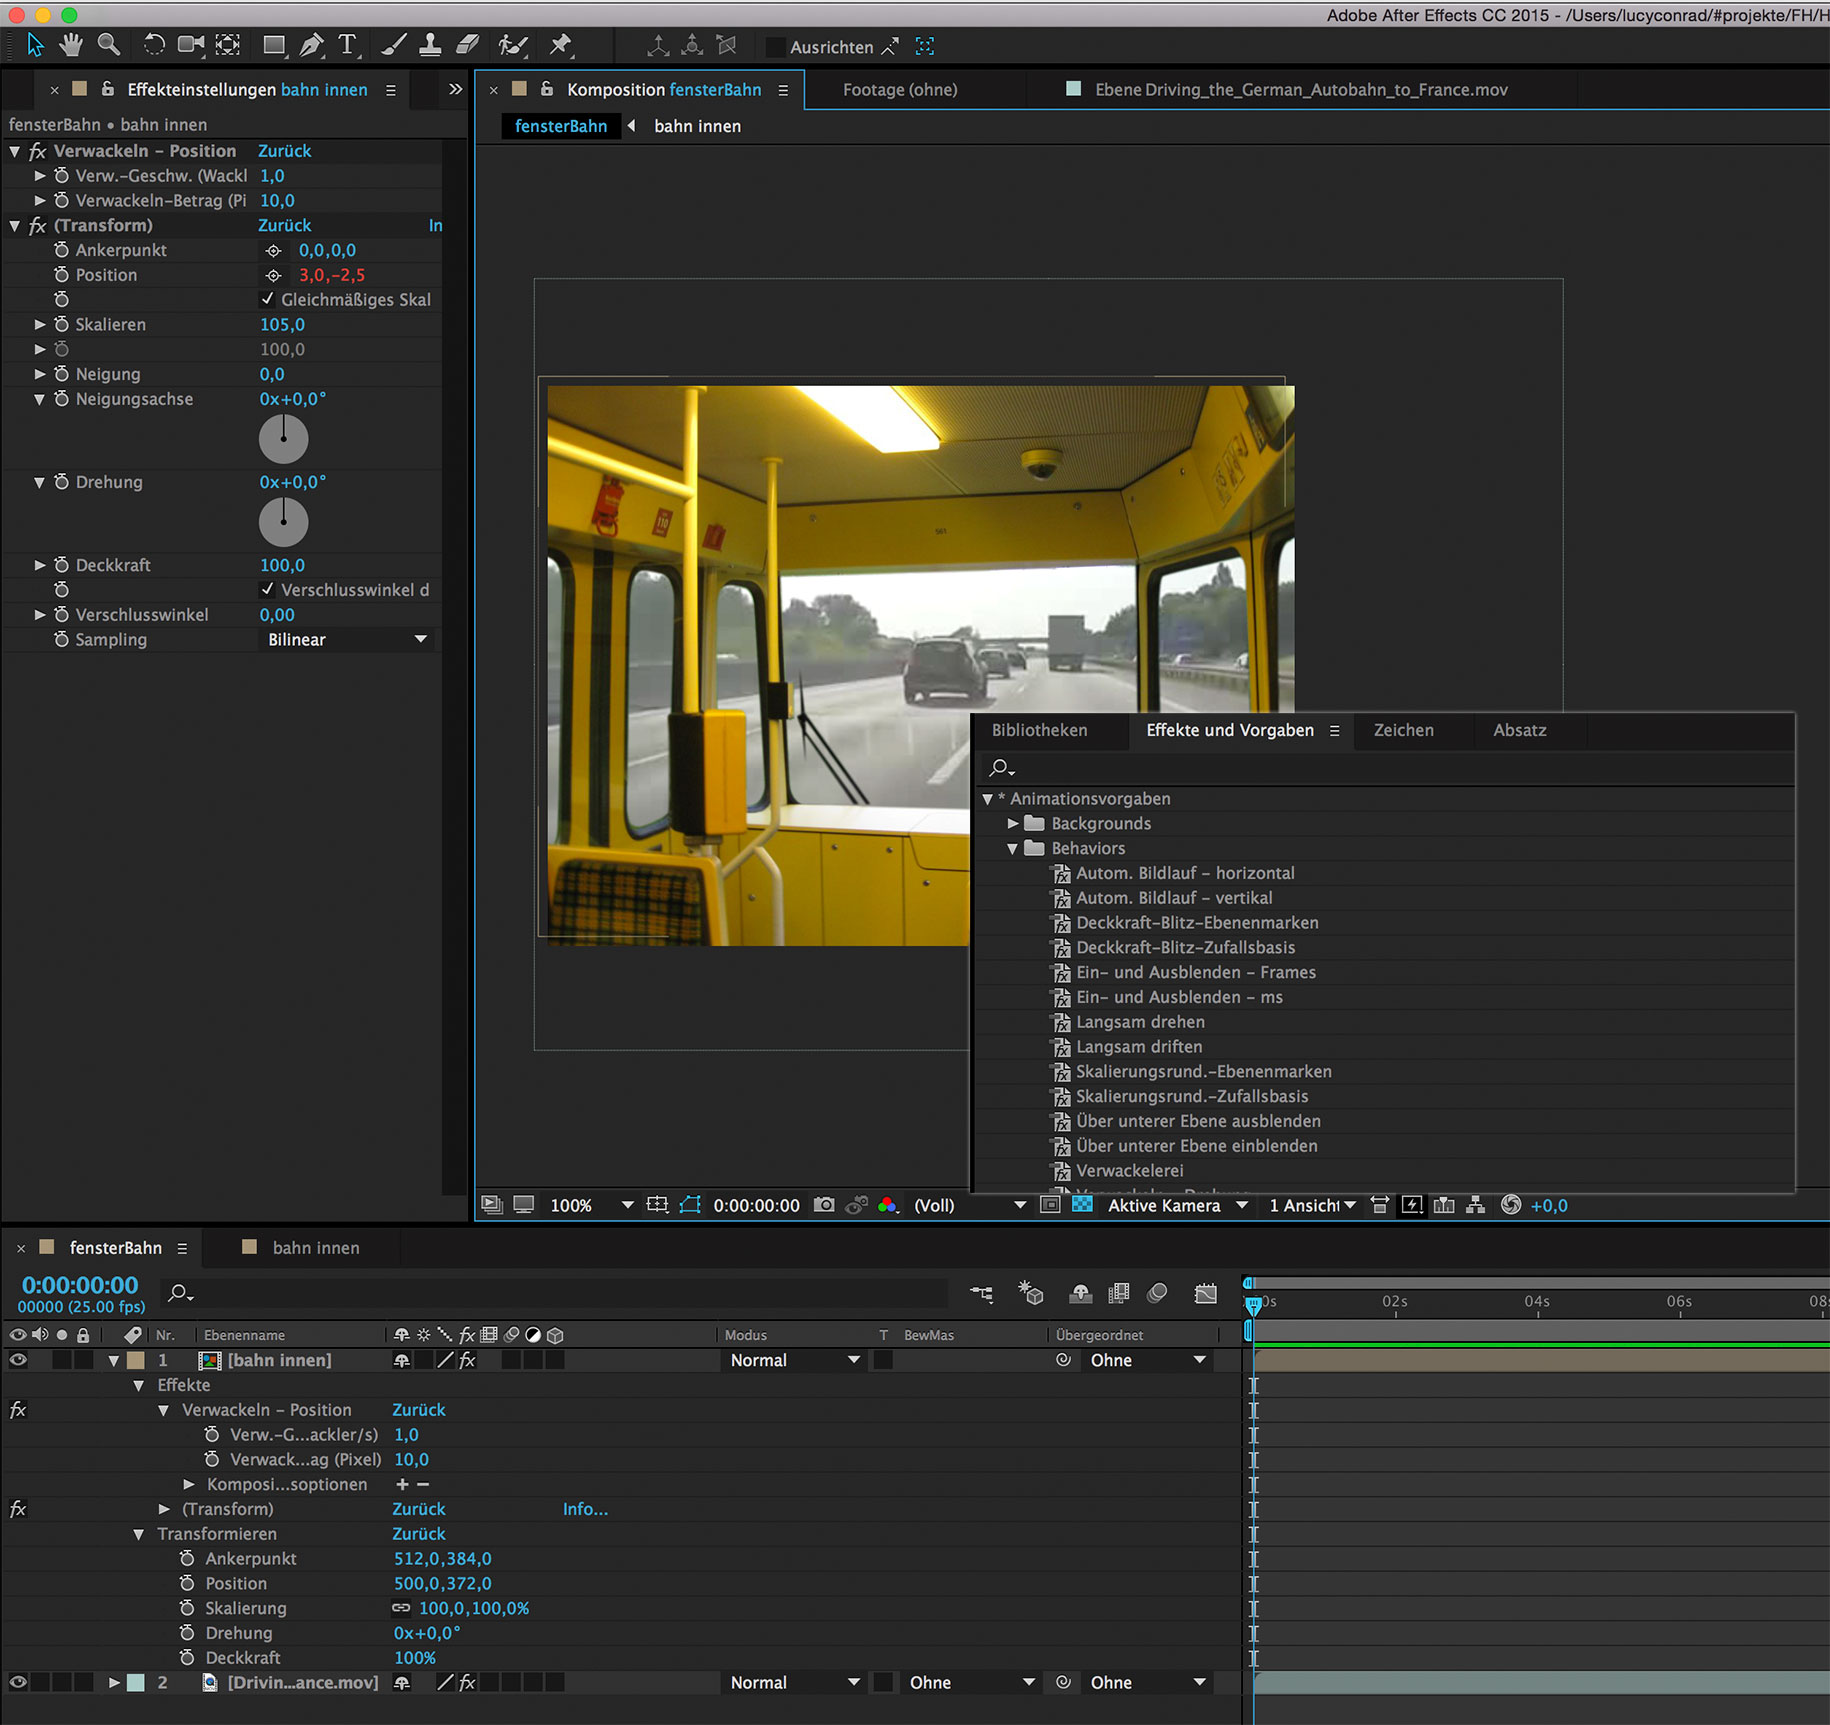
Task: Uncheck Gleichmäßiges Skalieren checkbox
Action: 267,299
